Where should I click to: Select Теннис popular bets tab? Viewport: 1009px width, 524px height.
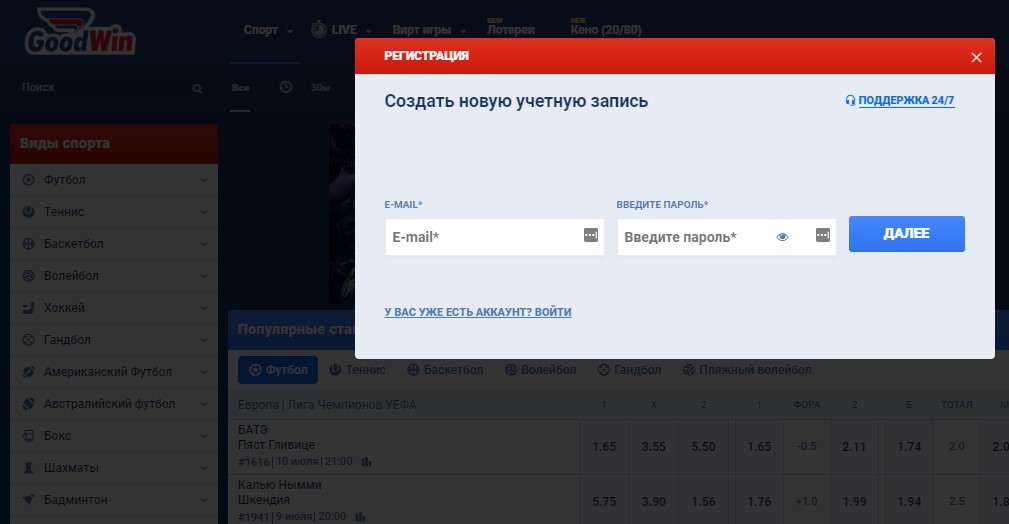pos(358,370)
